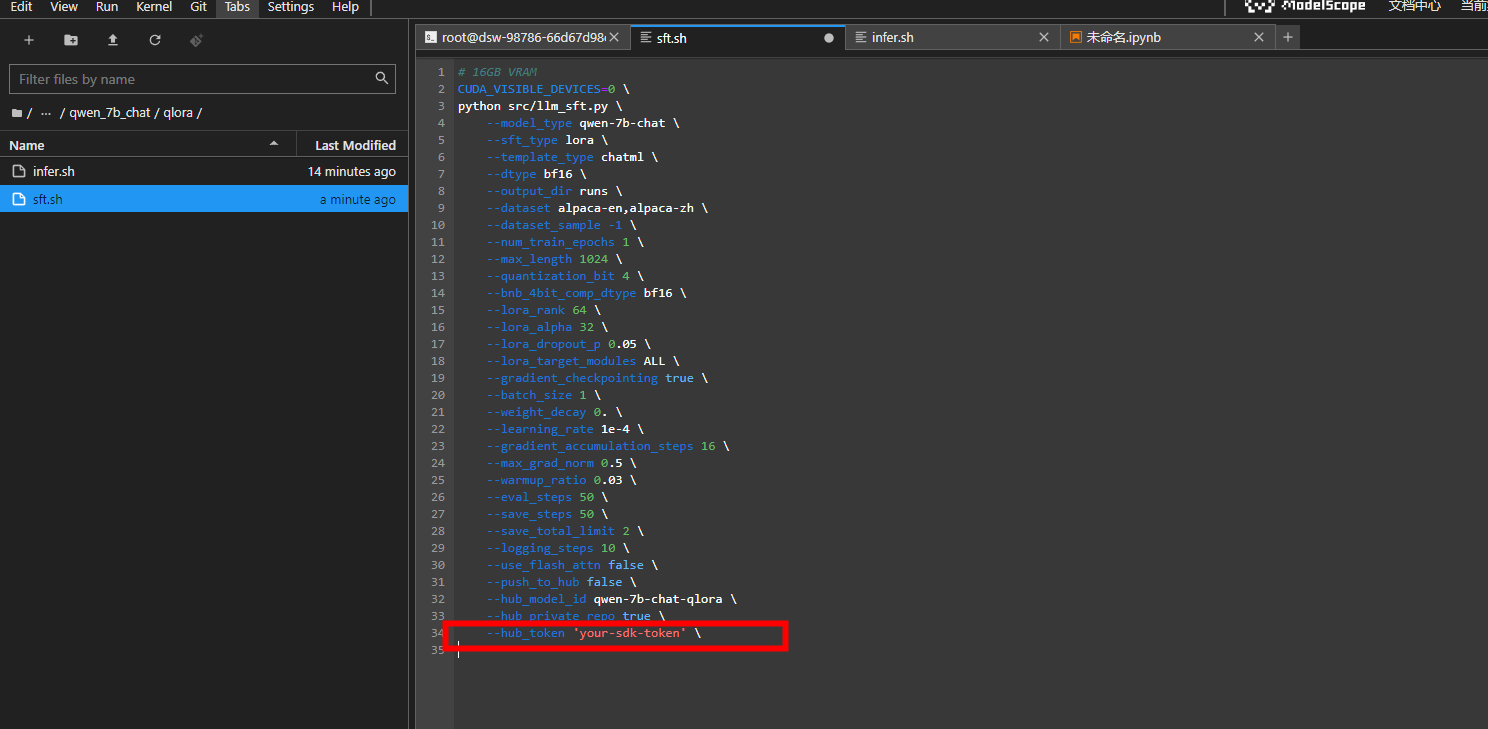Click the 'CUDA_VISIBLE_DEVICES=0' line
This screenshot has height=729, width=1488.
click(x=544, y=89)
